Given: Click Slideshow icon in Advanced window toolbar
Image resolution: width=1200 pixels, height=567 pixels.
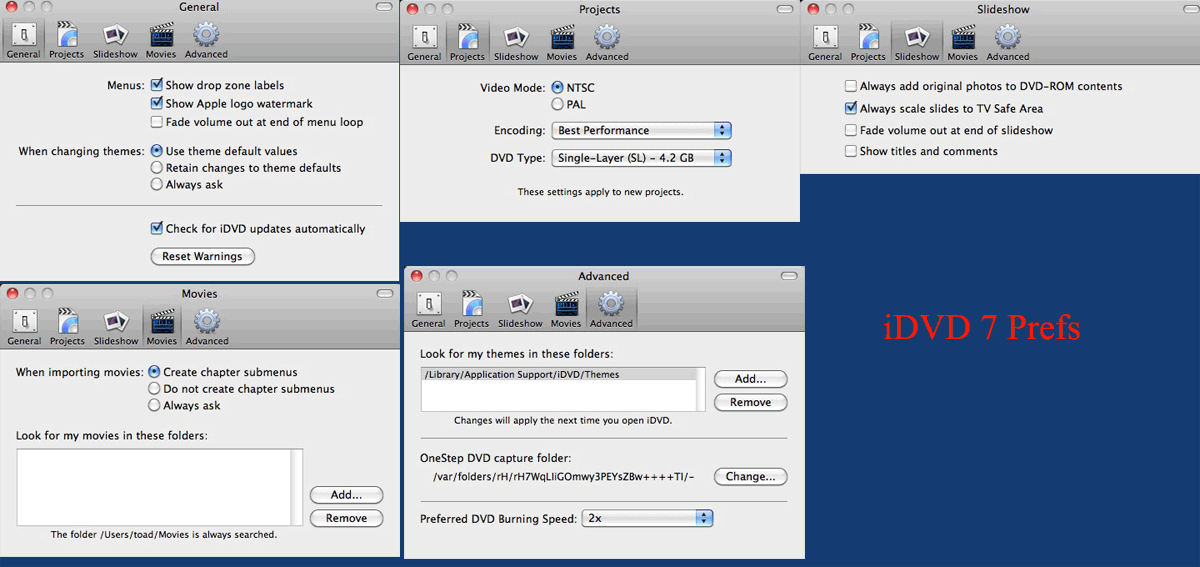Looking at the screenshot, I should pyautogui.click(x=520, y=310).
